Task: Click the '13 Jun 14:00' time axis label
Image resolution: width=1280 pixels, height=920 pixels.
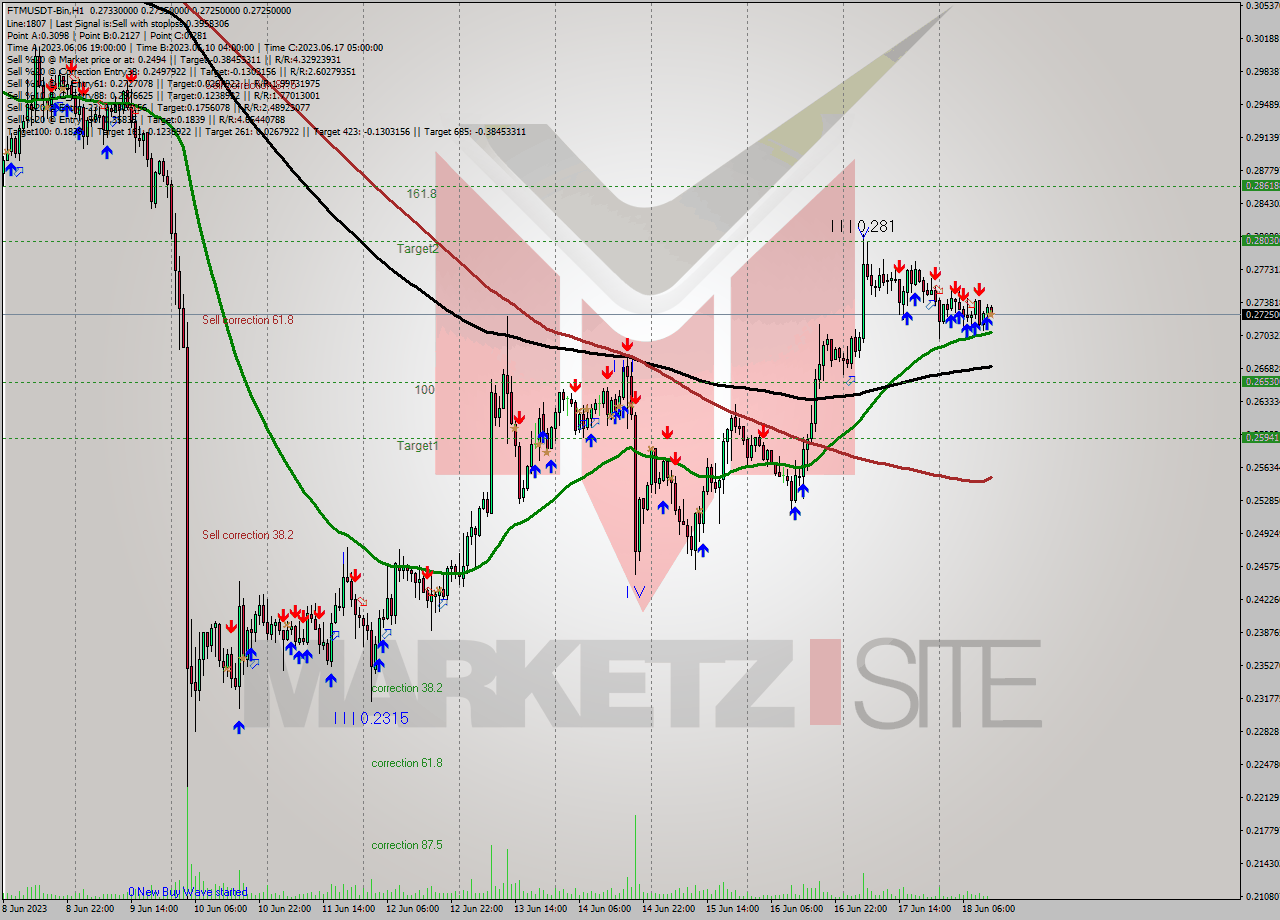Action: (540, 910)
